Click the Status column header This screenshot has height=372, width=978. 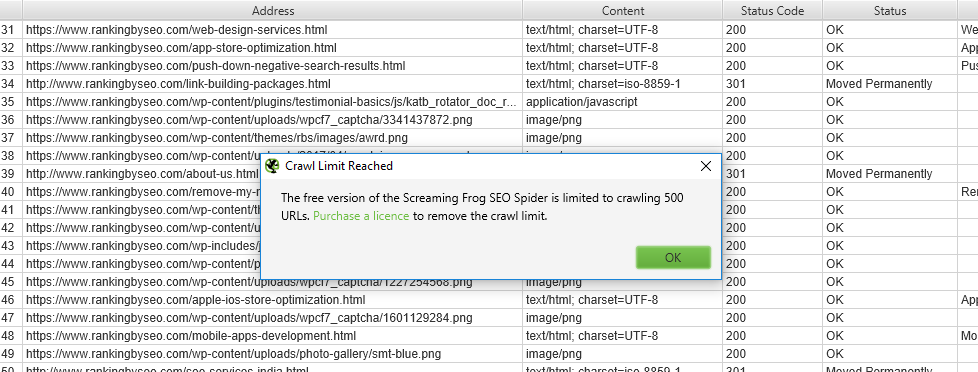pyautogui.click(x=889, y=11)
